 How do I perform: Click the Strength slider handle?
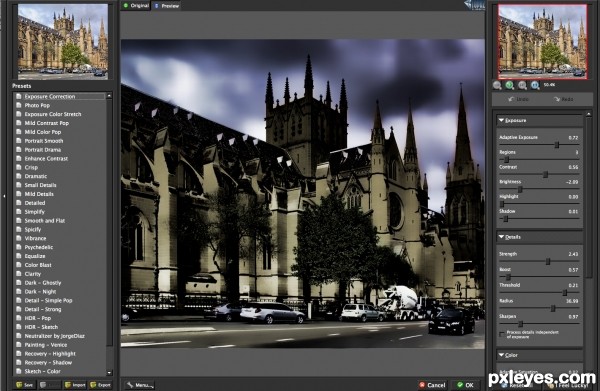click(548, 261)
